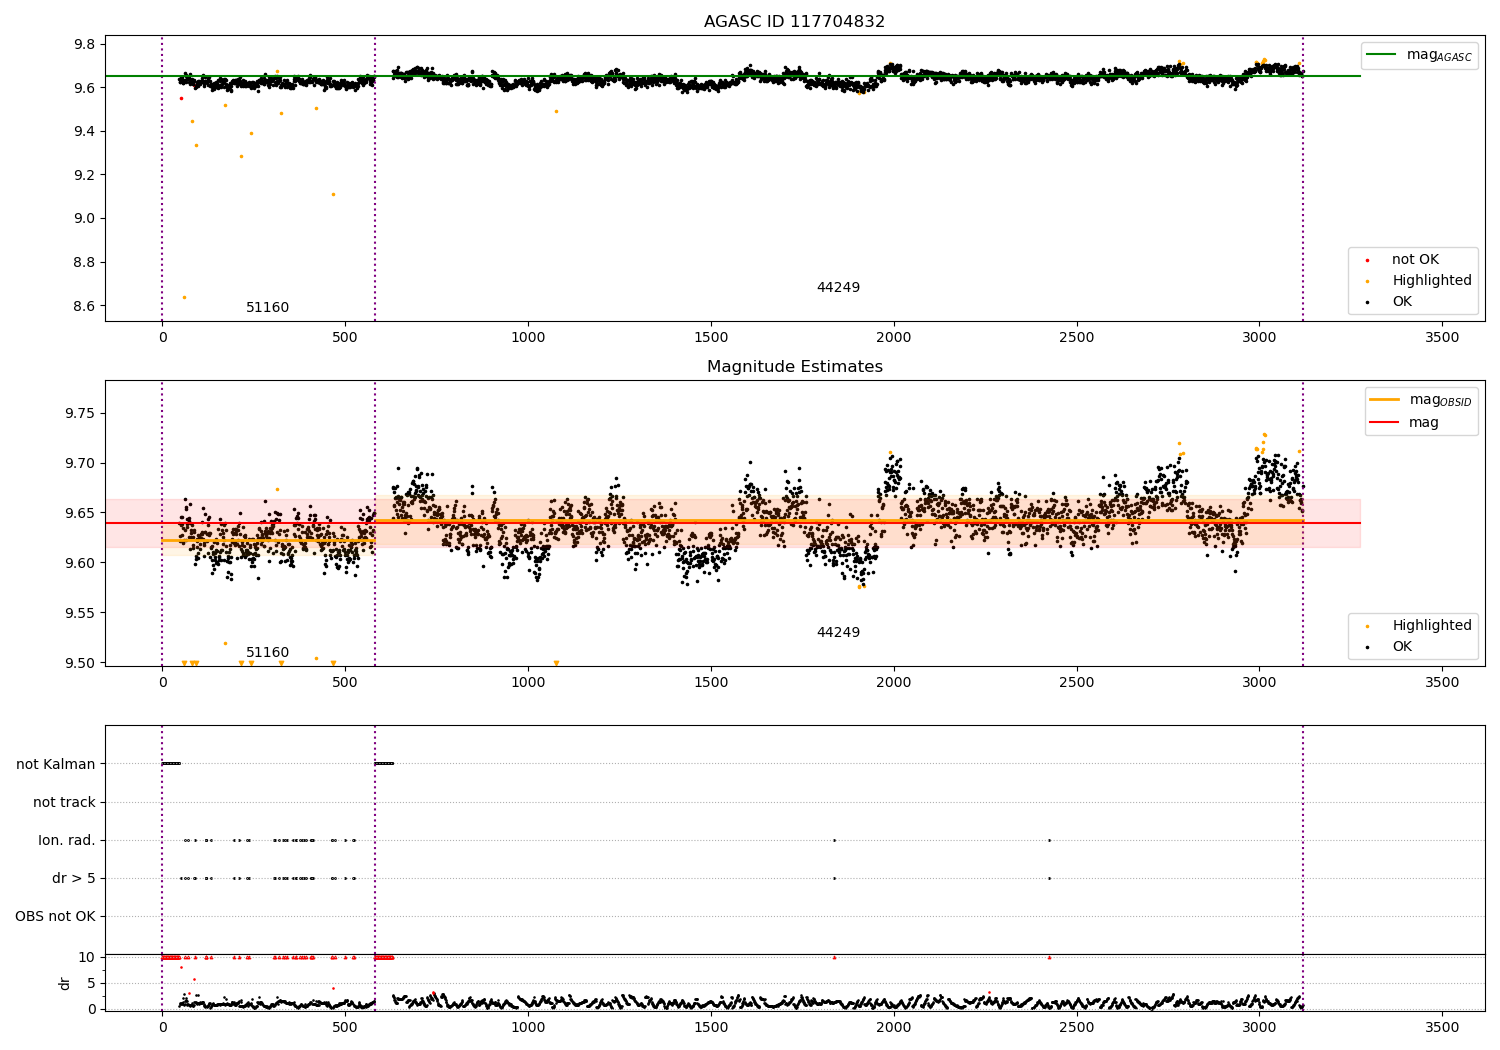
Task: Click the lowest orange outlier near 8.64
Action: (x=184, y=297)
